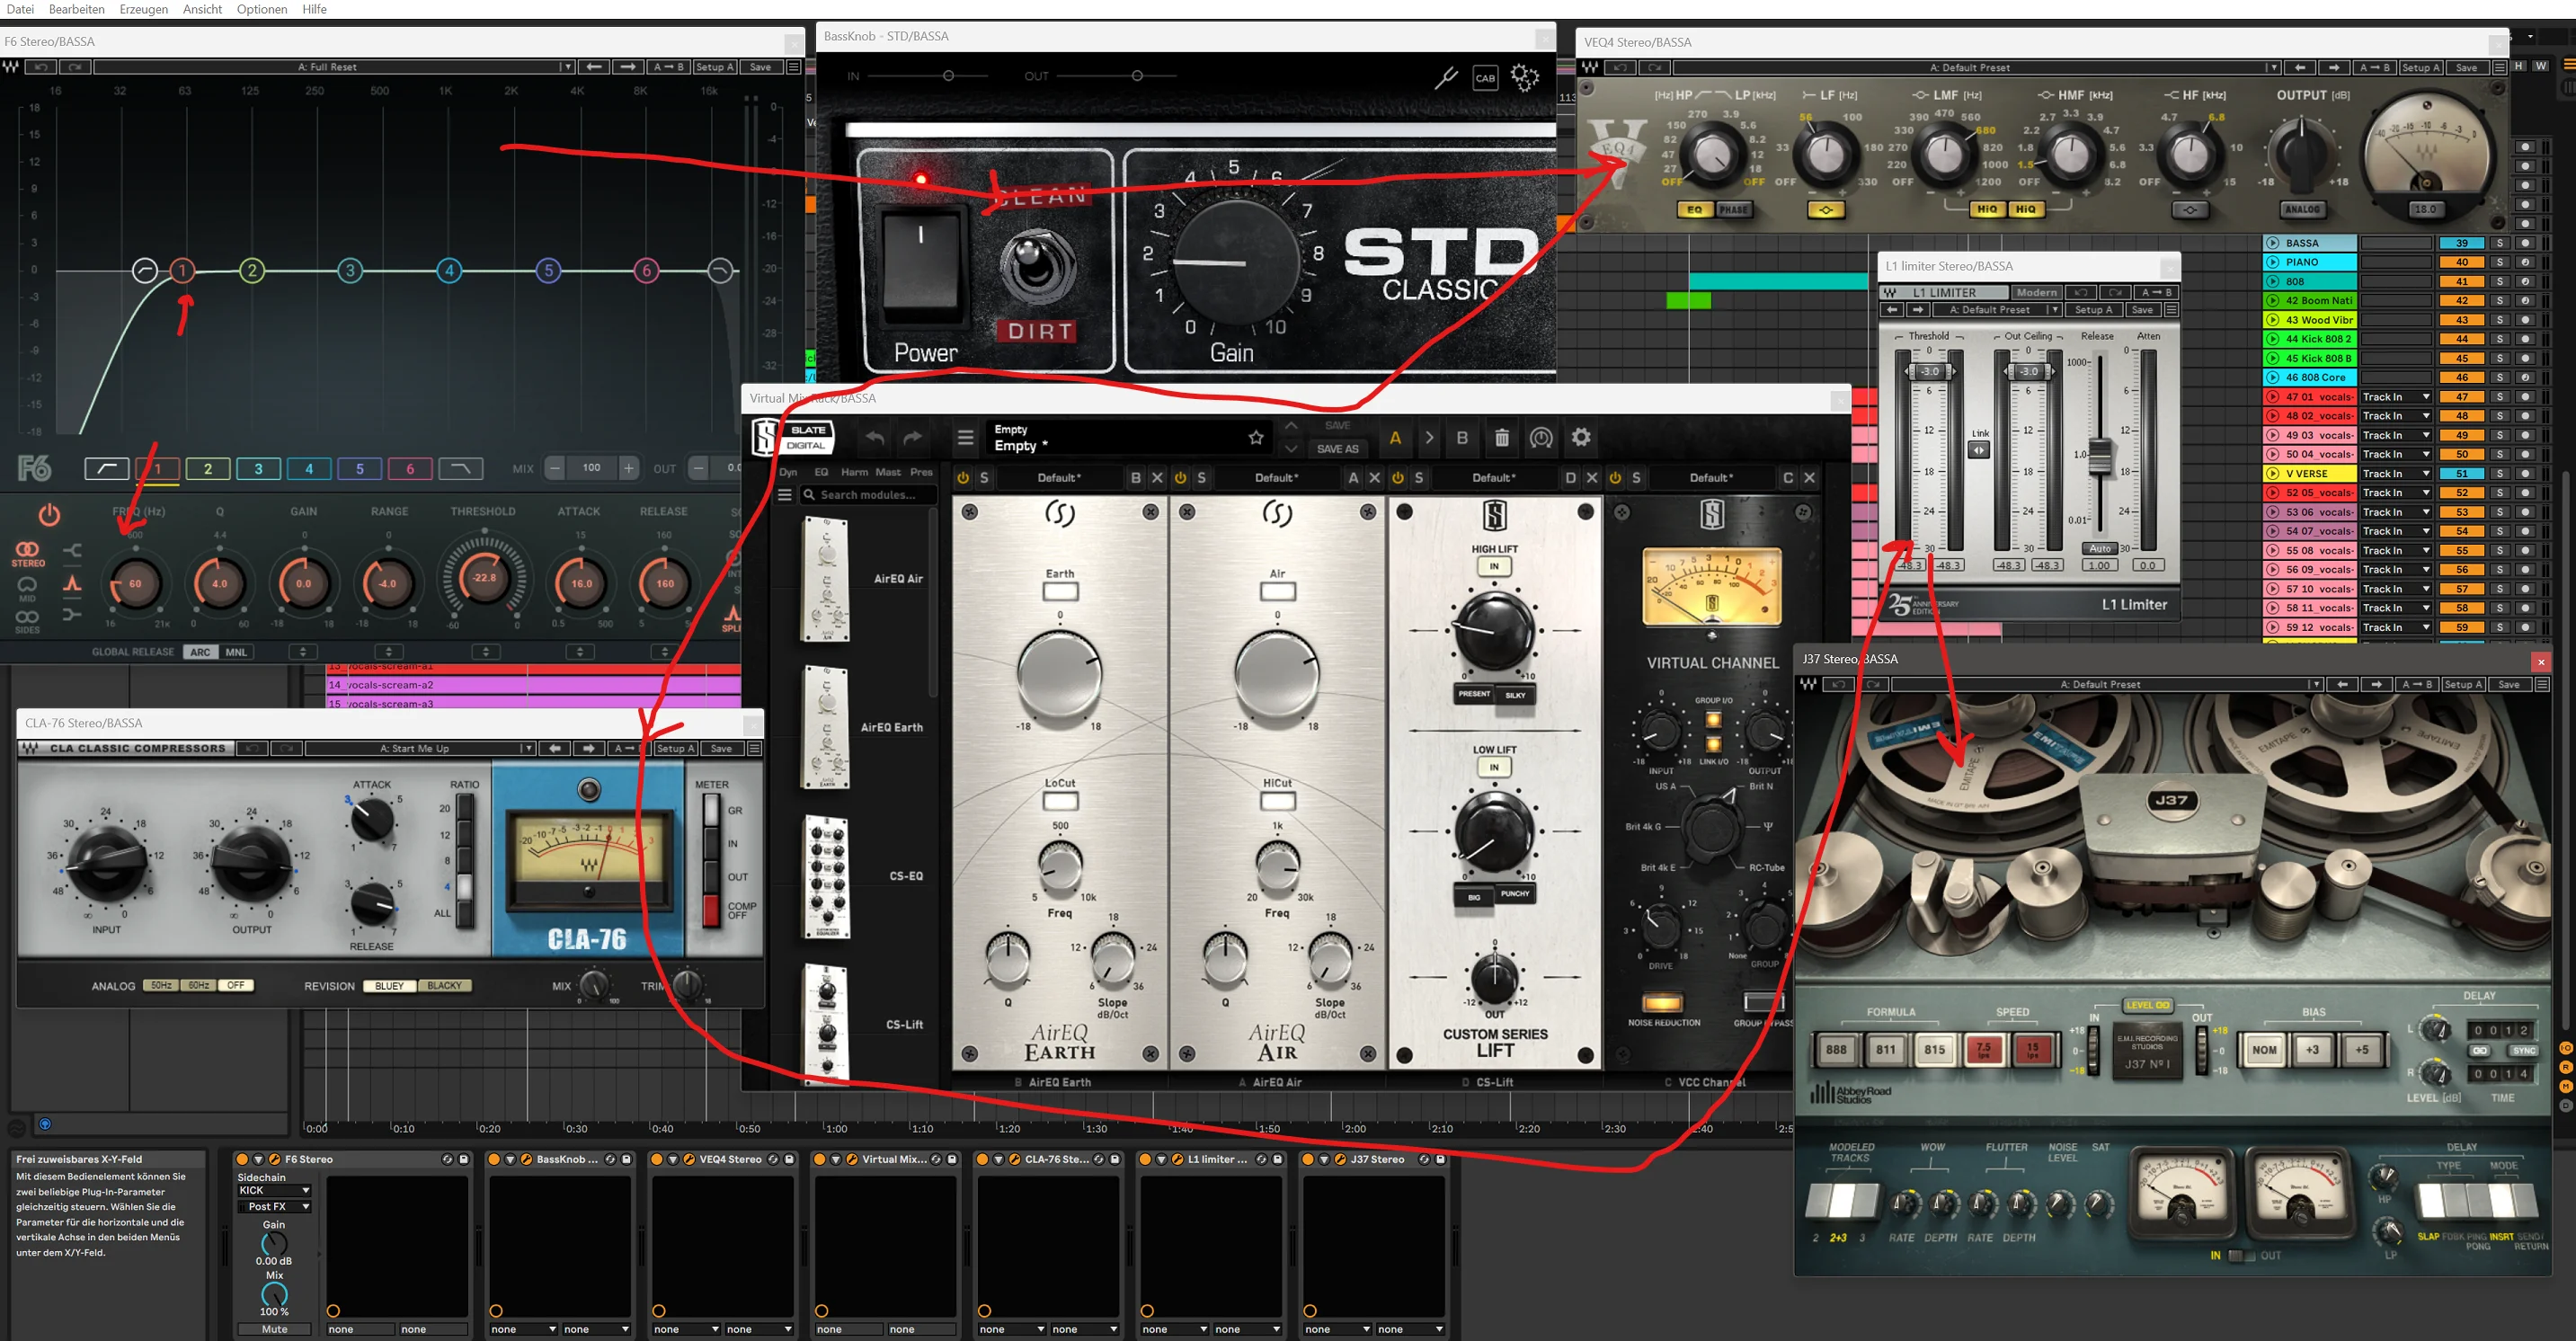Screen dimensions: 2576x1341
Task: Click the SAVE AS button in Slate
Action: pyautogui.click(x=1337, y=449)
